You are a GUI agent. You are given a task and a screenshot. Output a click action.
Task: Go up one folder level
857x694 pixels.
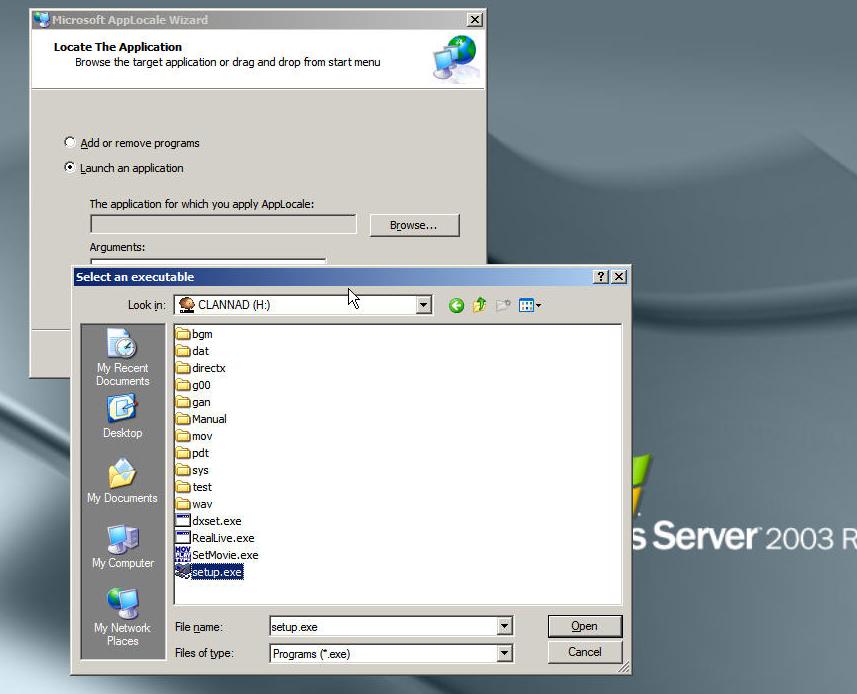tap(480, 305)
